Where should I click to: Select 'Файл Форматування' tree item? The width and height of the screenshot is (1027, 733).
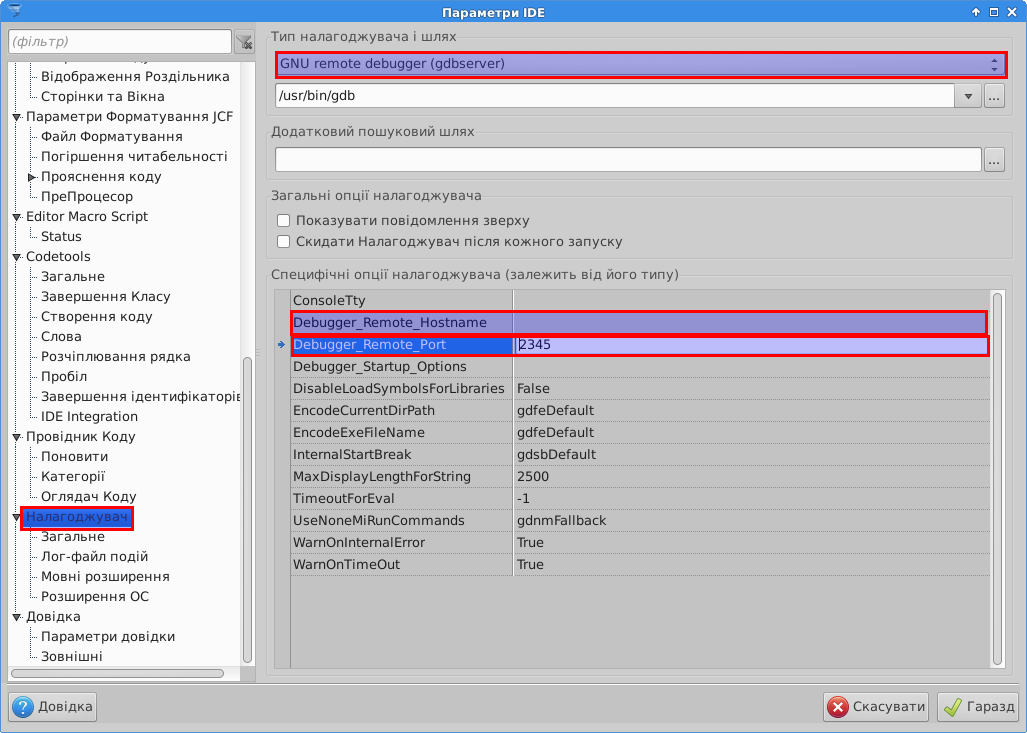point(112,137)
